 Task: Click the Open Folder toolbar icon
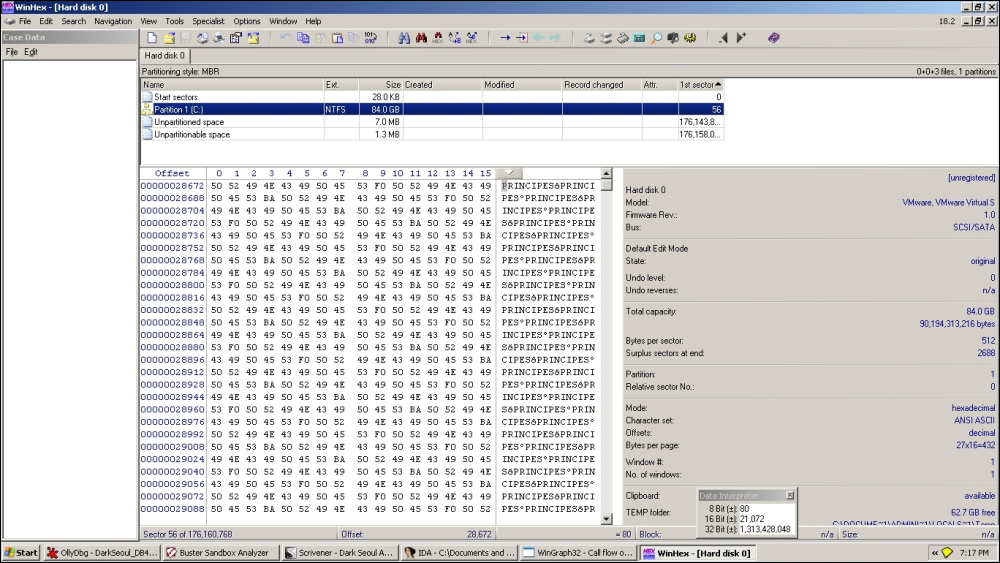[253, 38]
